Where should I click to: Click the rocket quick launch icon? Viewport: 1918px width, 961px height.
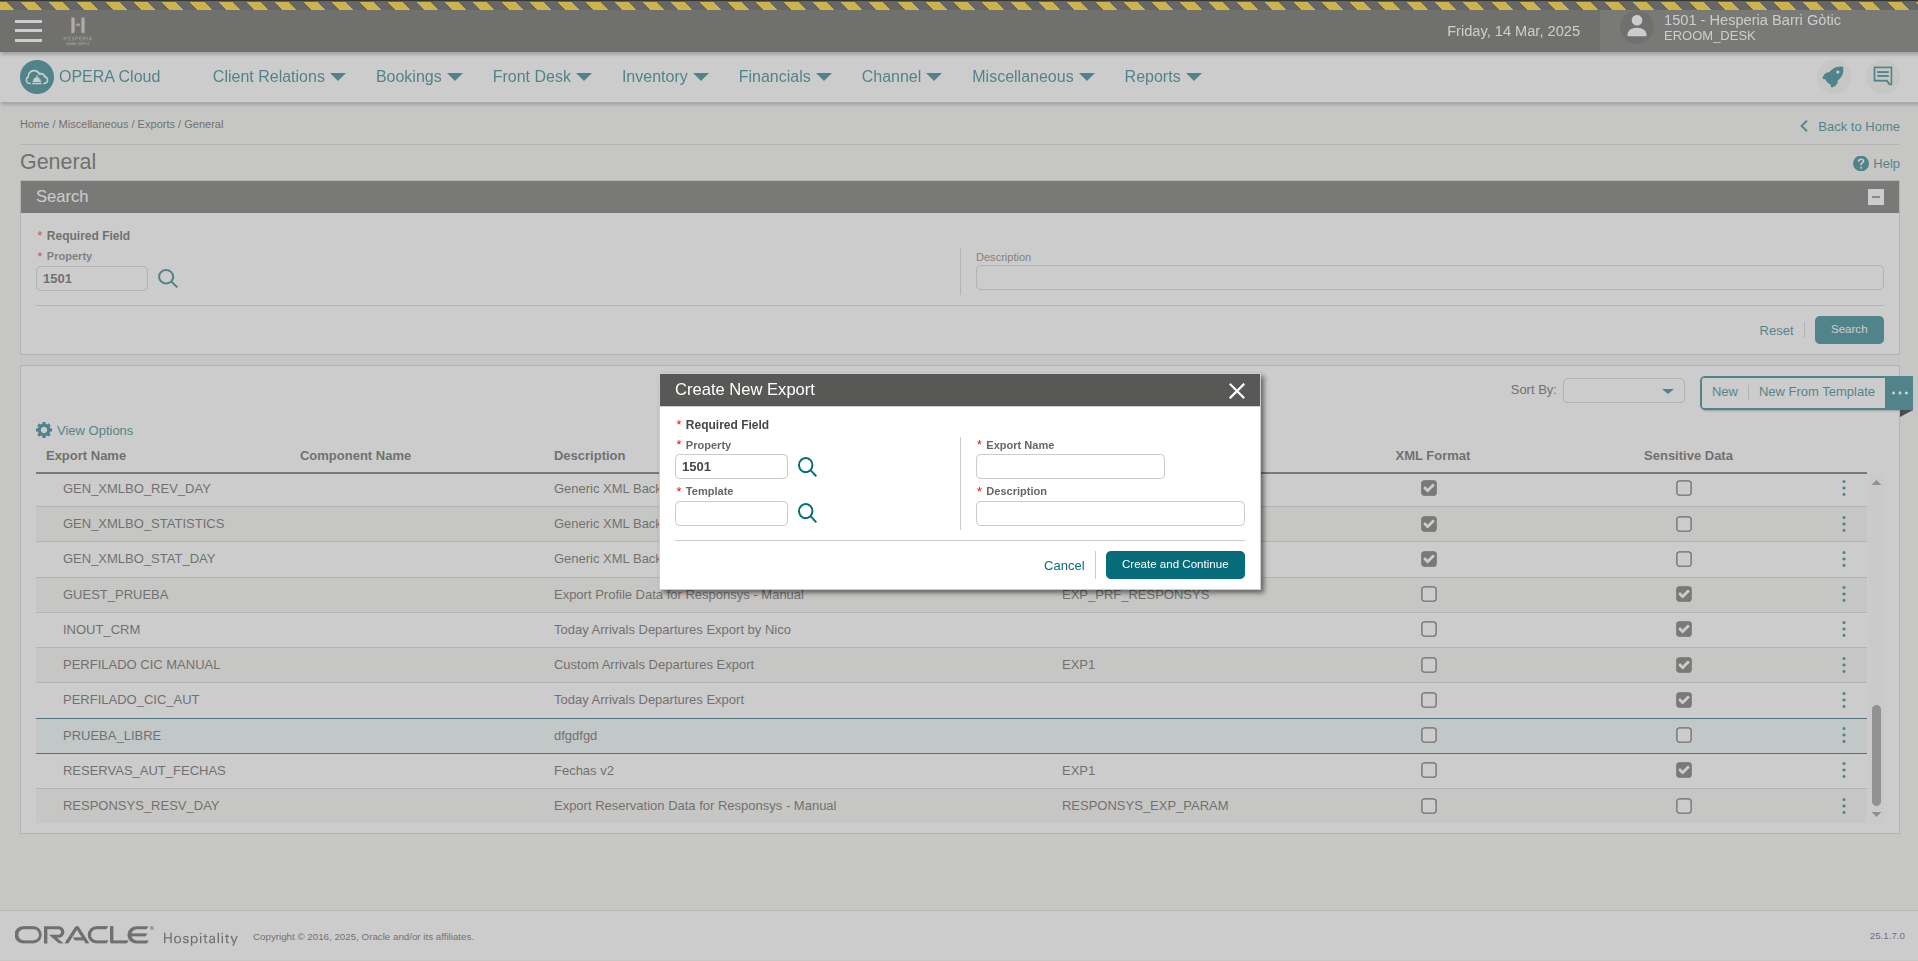tap(1832, 77)
